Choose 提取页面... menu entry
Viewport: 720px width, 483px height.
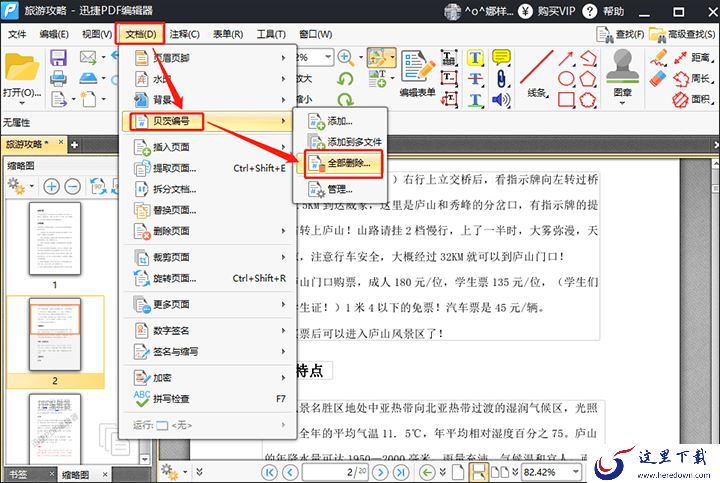[x=209, y=168]
